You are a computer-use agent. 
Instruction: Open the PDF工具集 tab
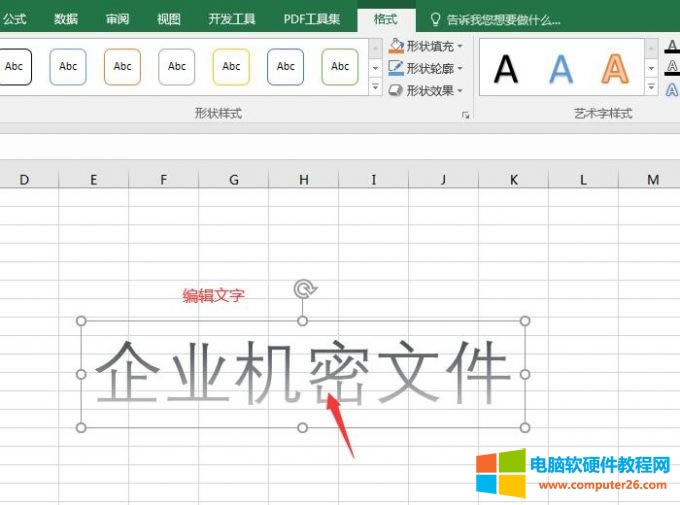point(311,19)
